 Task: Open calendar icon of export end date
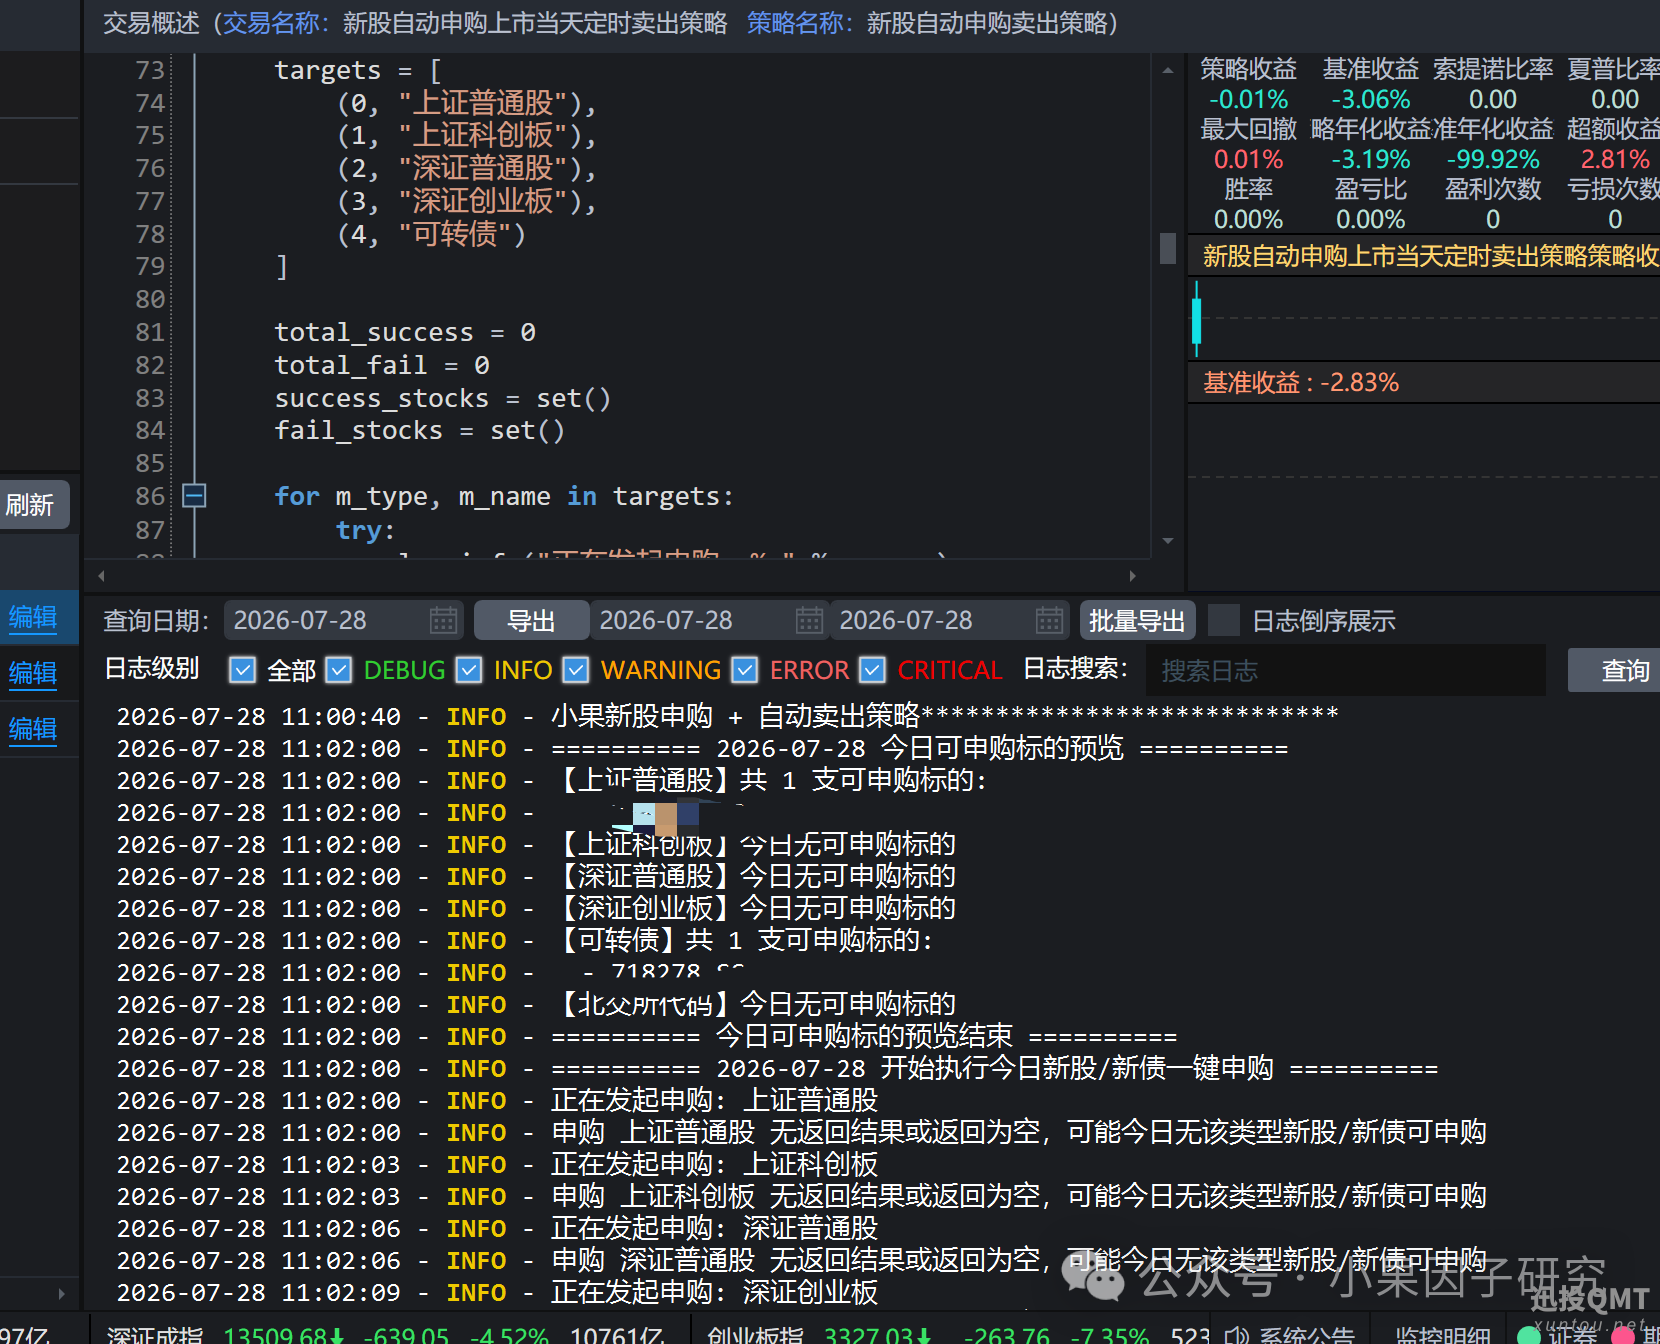(1049, 621)
